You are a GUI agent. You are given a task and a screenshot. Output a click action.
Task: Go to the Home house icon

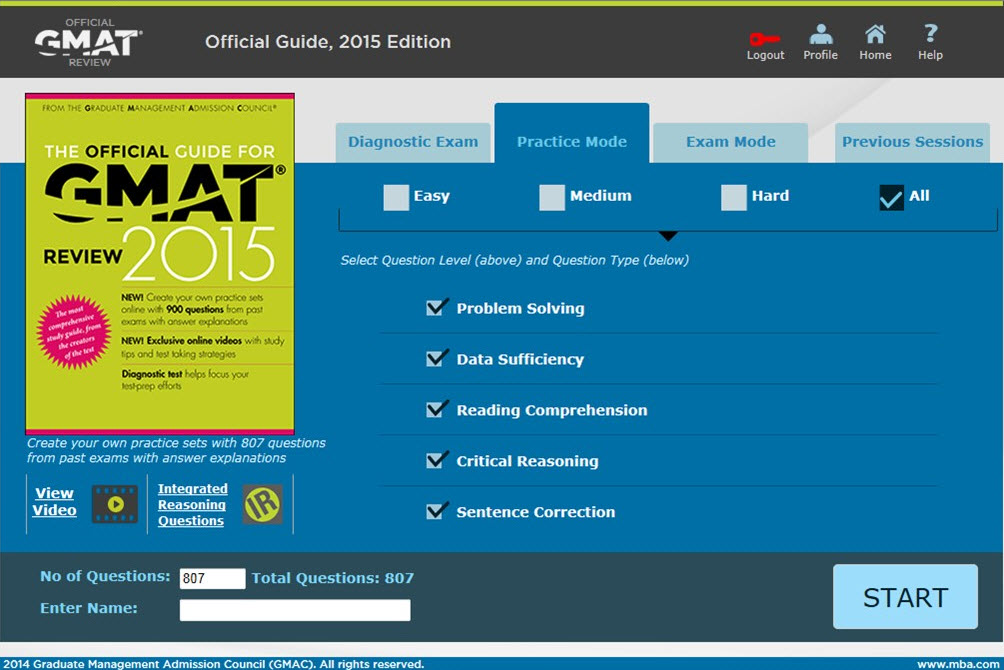tap(875, 34)
